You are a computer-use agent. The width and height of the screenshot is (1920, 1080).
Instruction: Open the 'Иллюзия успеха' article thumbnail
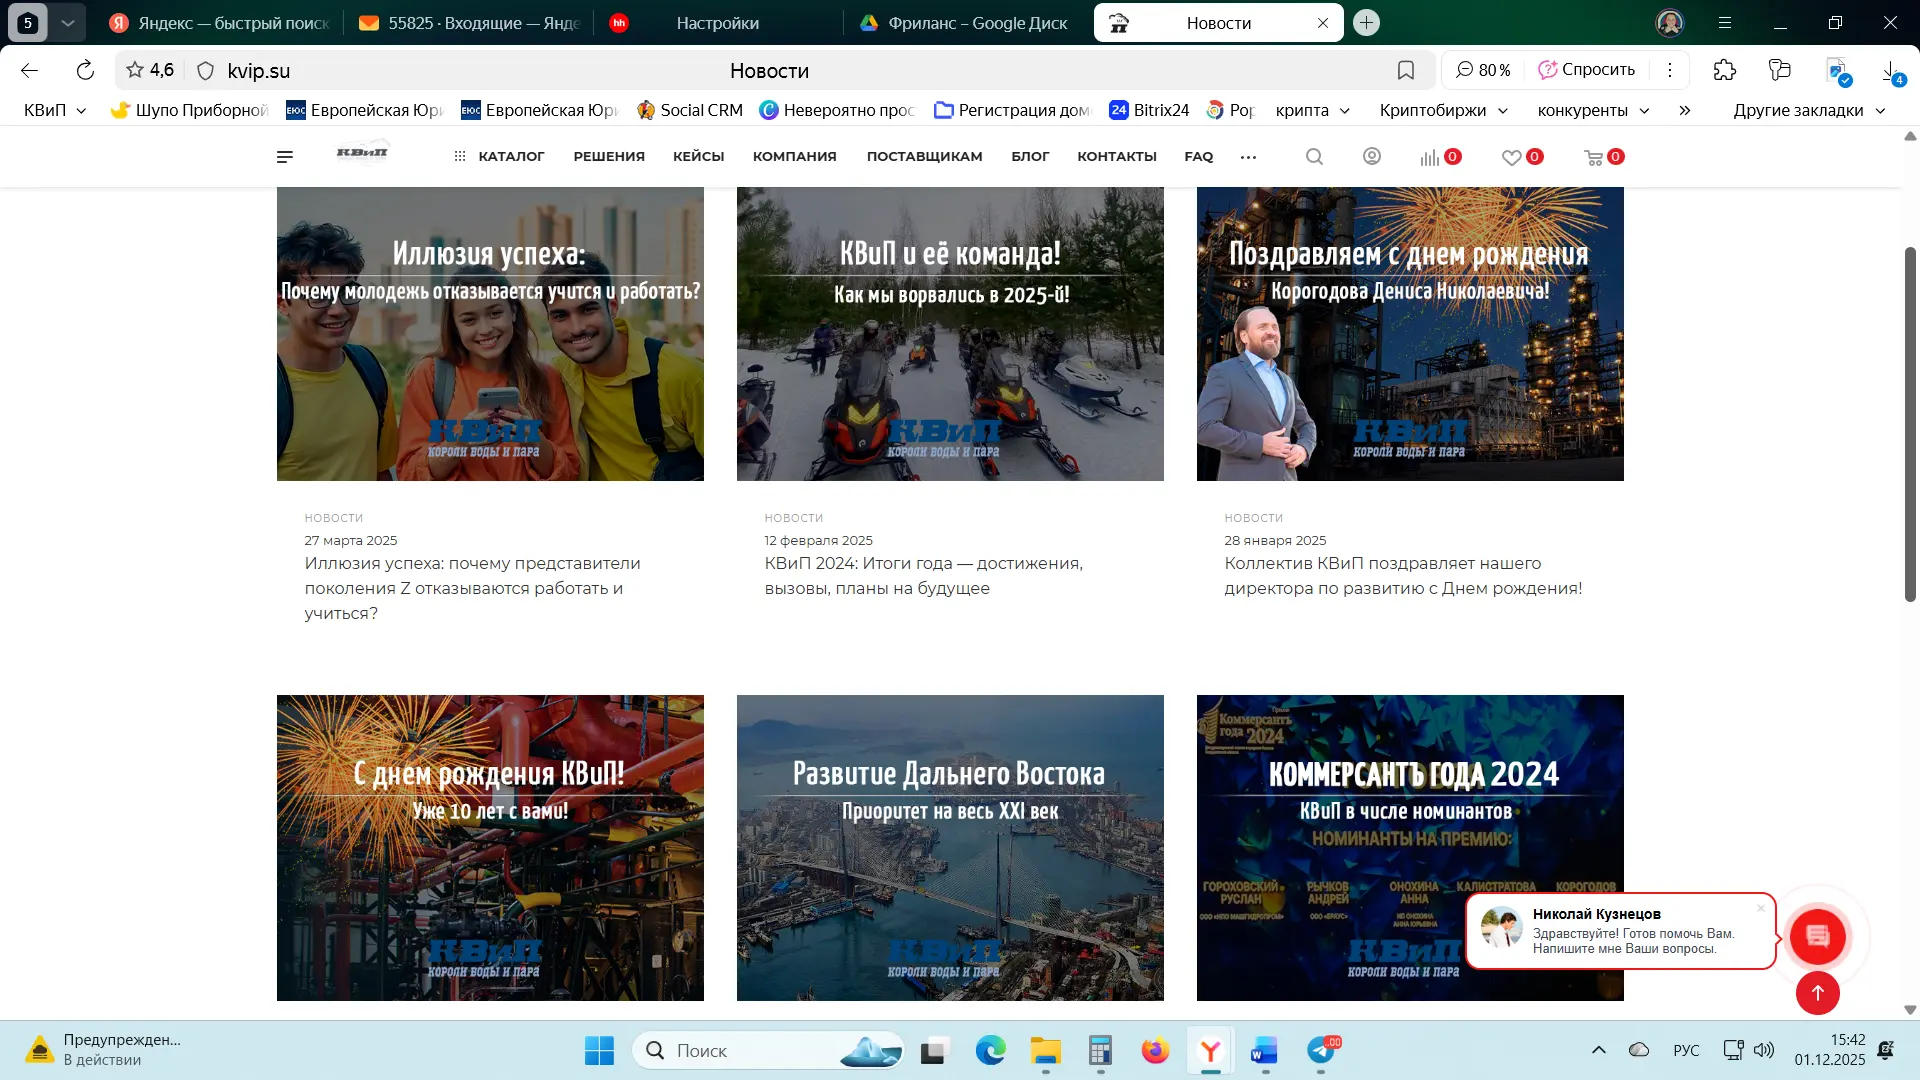(x=490, y=334)
